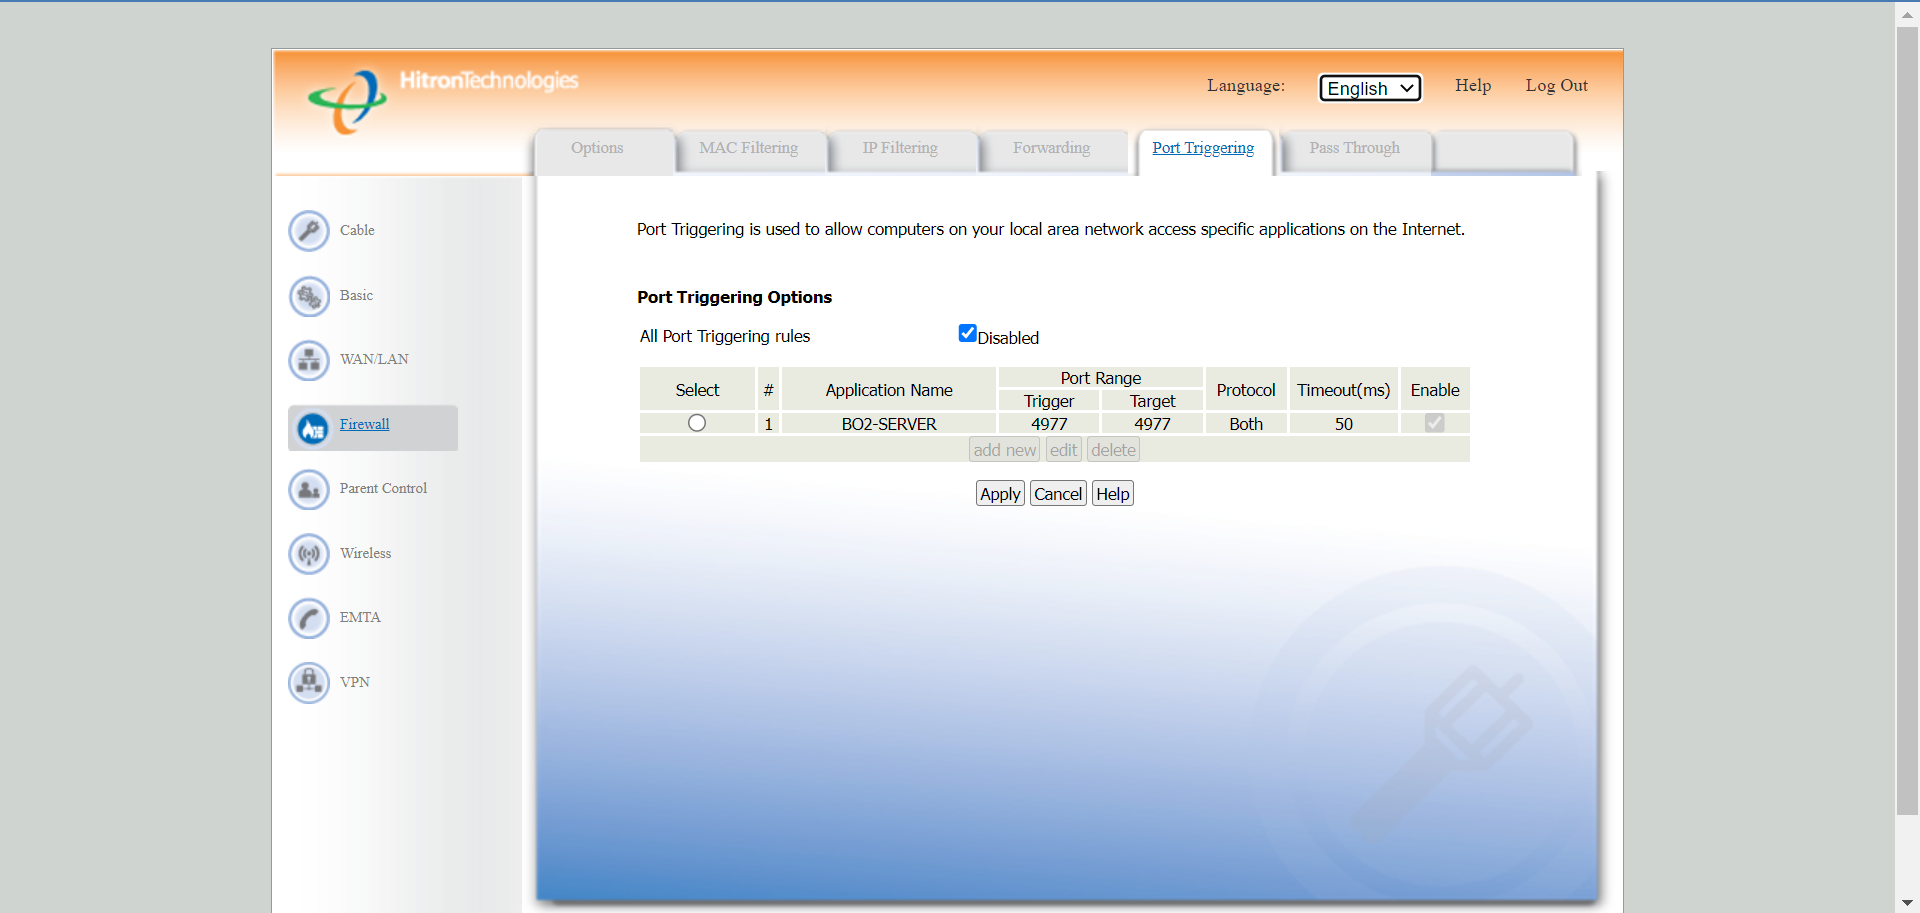This screenshot has width=1920, height=913.
Task: Open the VPN menu label
Action: tap(354, 682)
